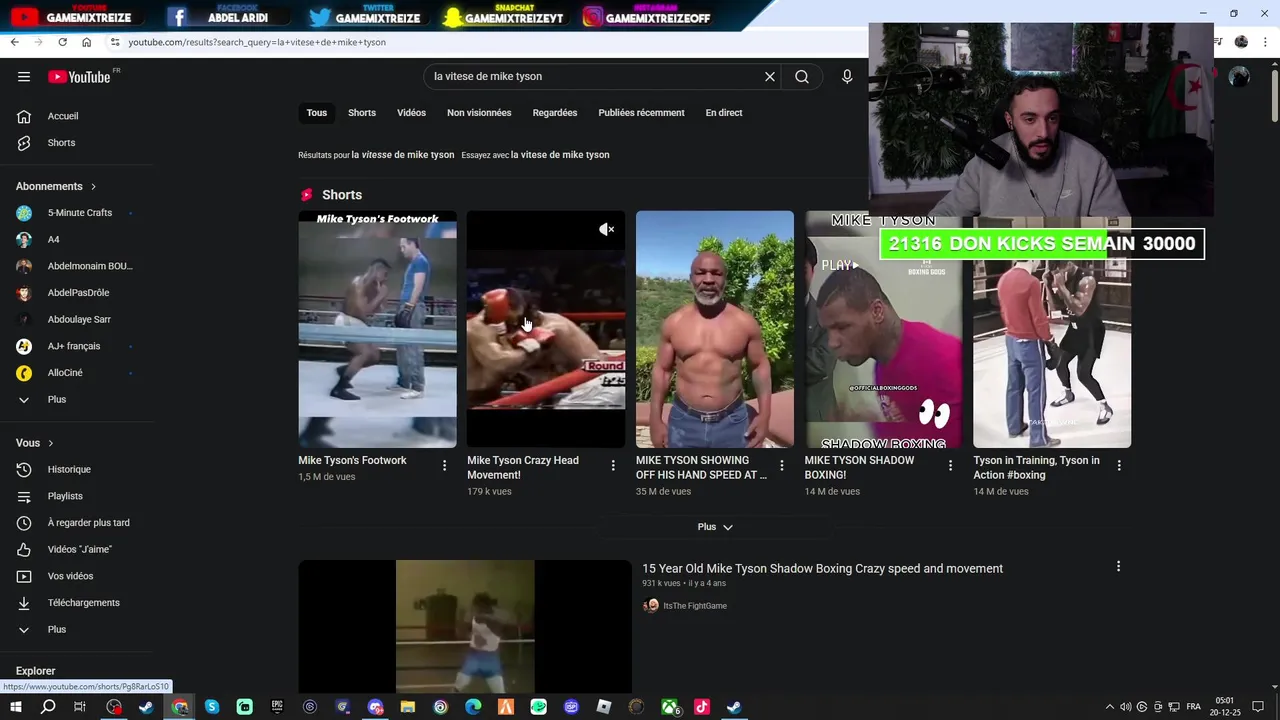1280x720 pixels.
Task: Open the hand speed short thumbnail
Action: [x=715, y=329]
